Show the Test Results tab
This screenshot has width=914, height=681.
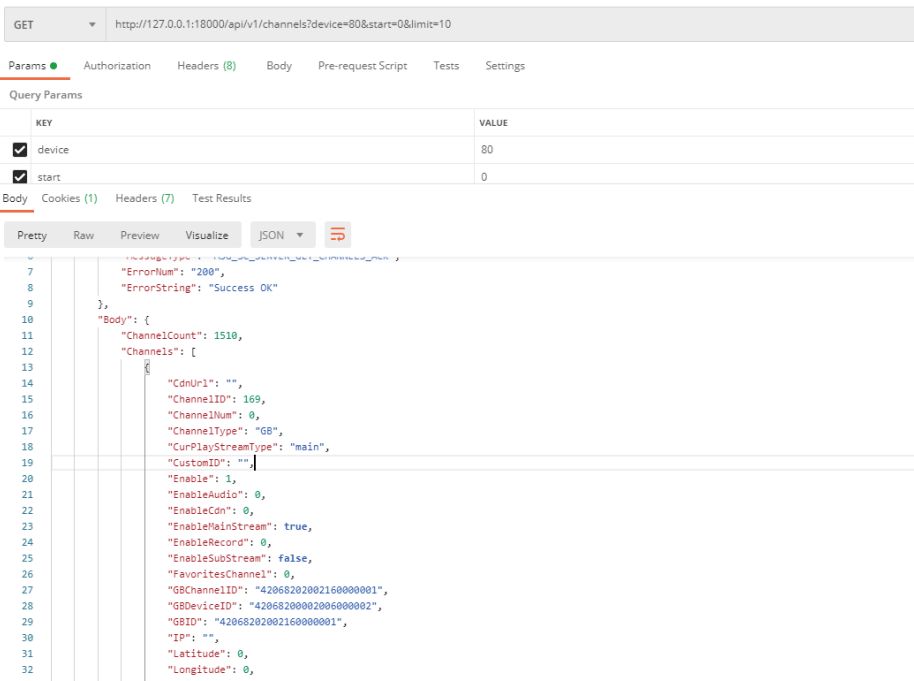click(221, 198)
